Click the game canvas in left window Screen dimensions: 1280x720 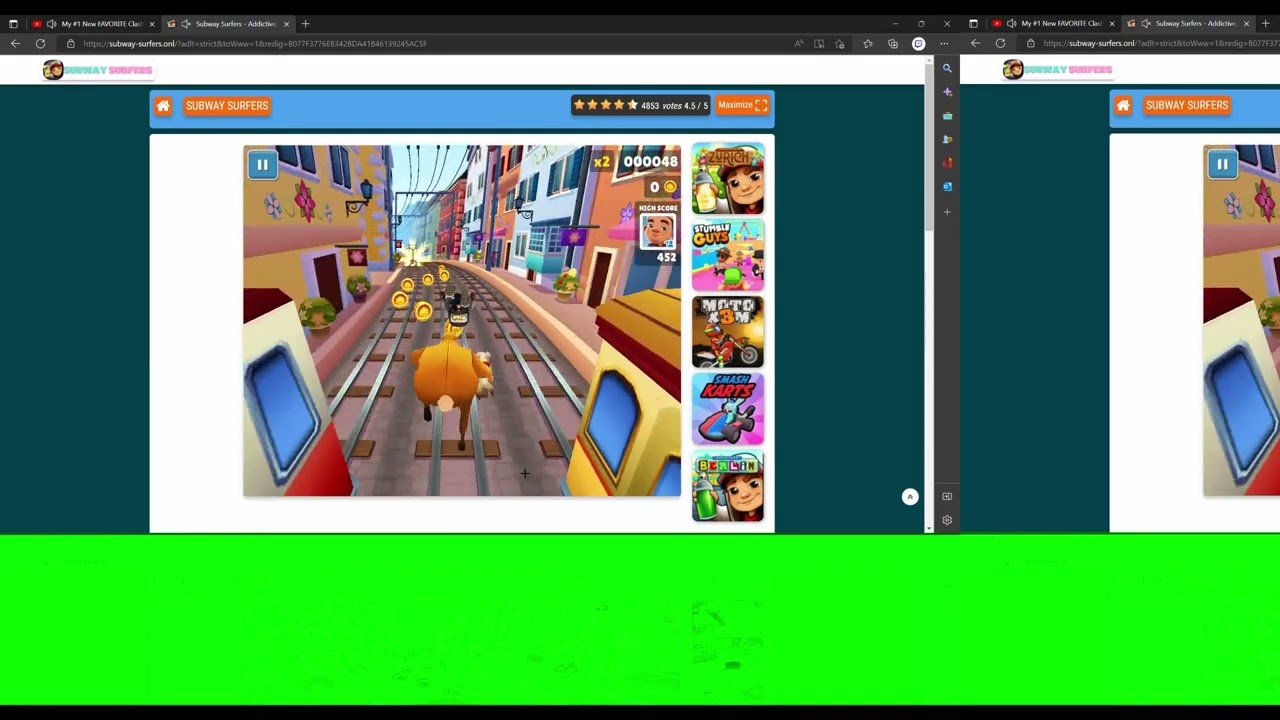coord(462,321)
